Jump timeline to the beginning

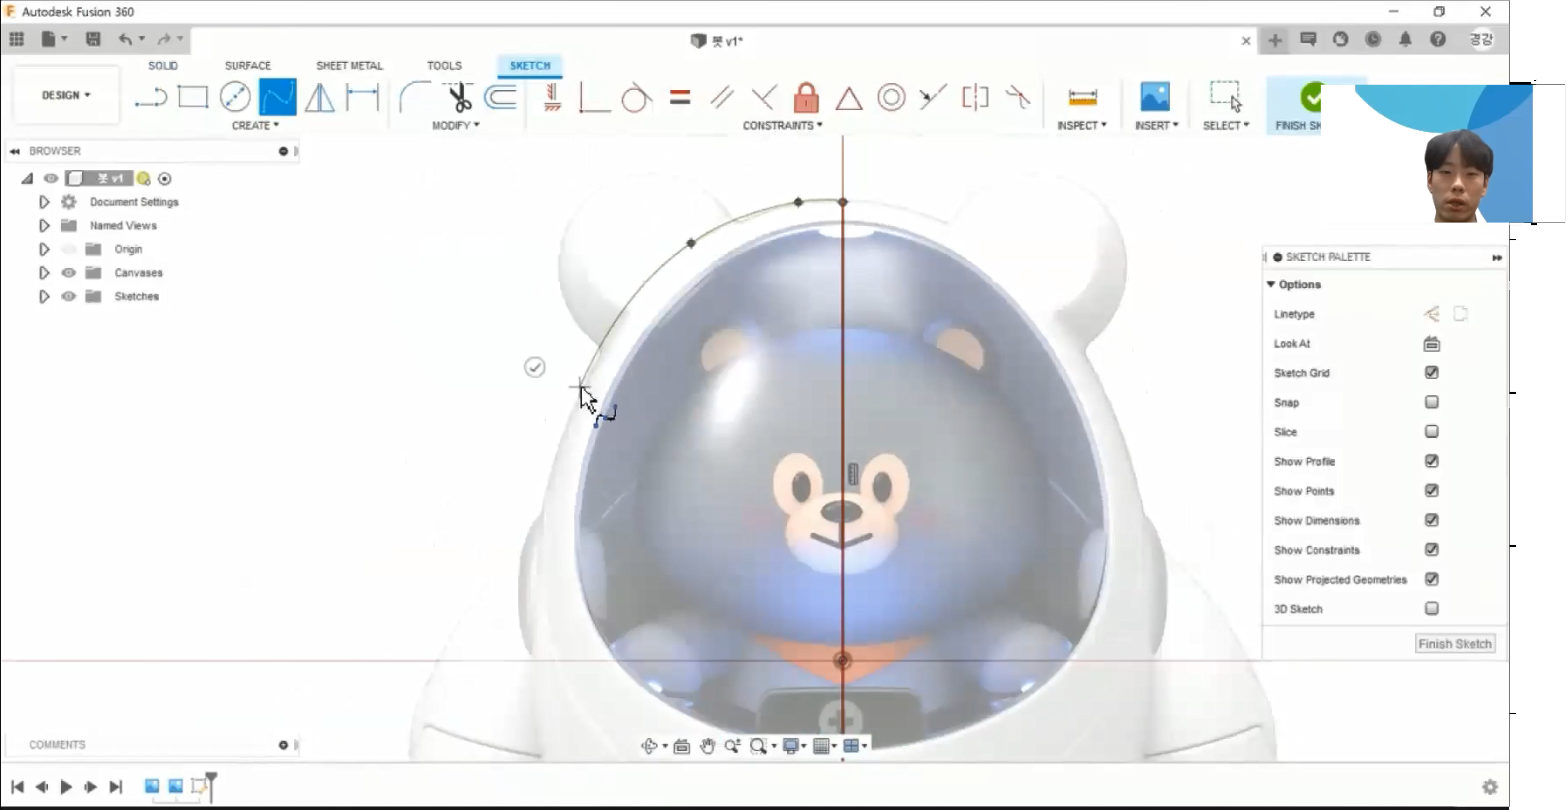coord(17,788)
